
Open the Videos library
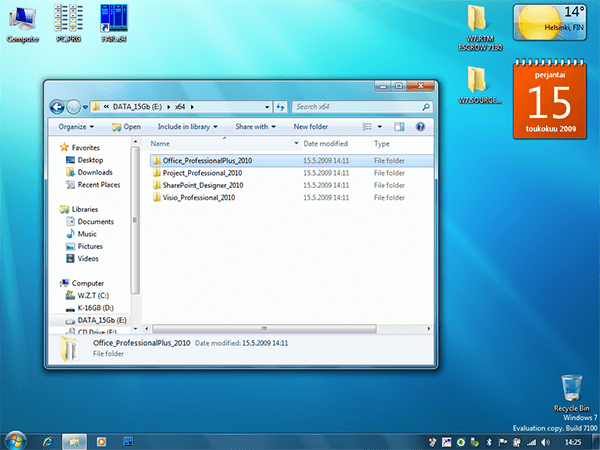[83, 259]
